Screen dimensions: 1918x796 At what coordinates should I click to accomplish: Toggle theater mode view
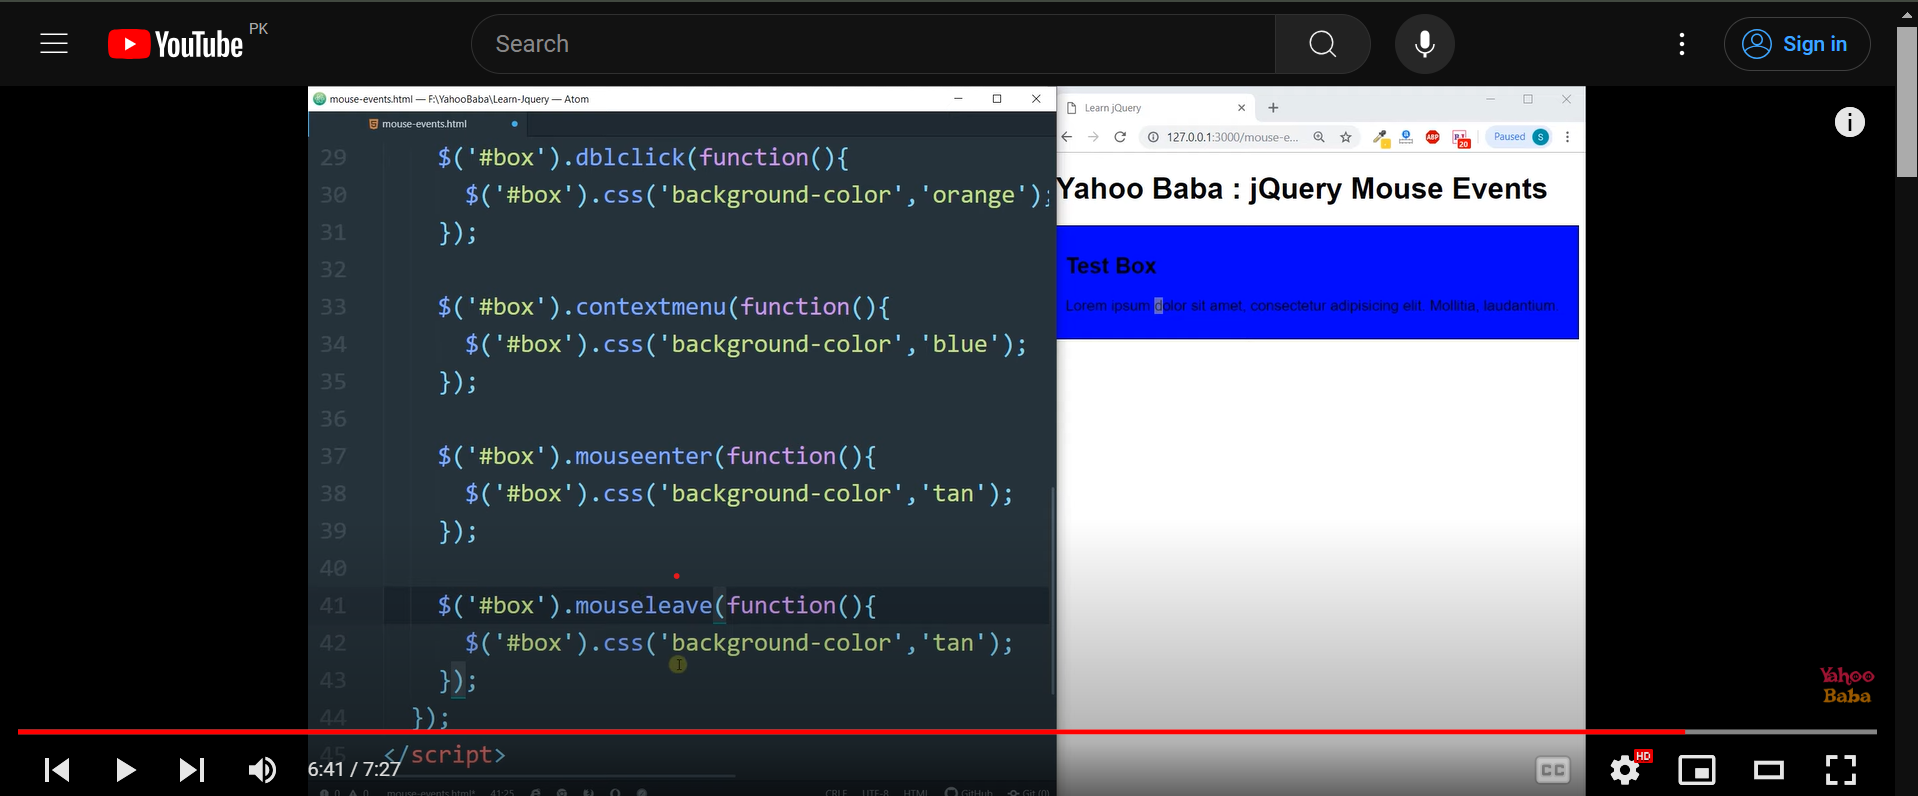pos(1768,769)
